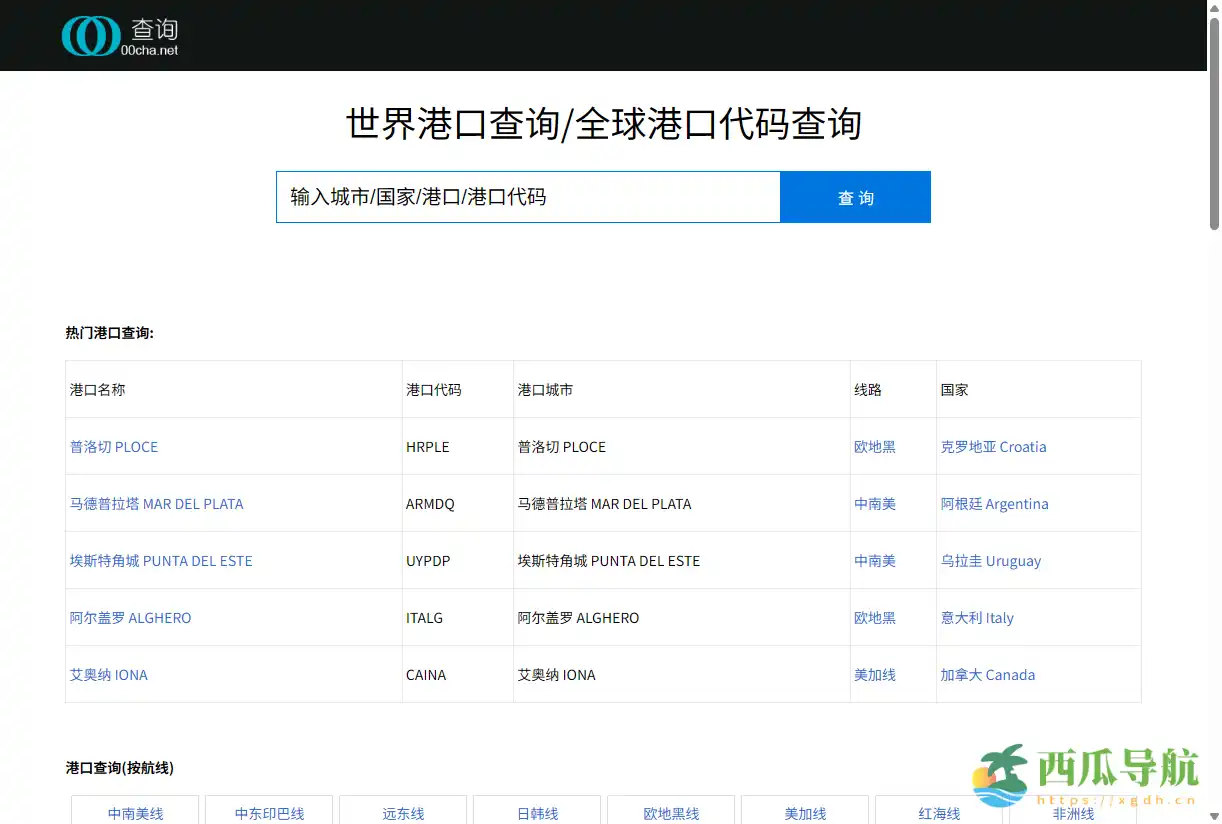Click the 00cha.net logo icon
The width and height of the screenshot is (1222, 824).
click(91, 35)
